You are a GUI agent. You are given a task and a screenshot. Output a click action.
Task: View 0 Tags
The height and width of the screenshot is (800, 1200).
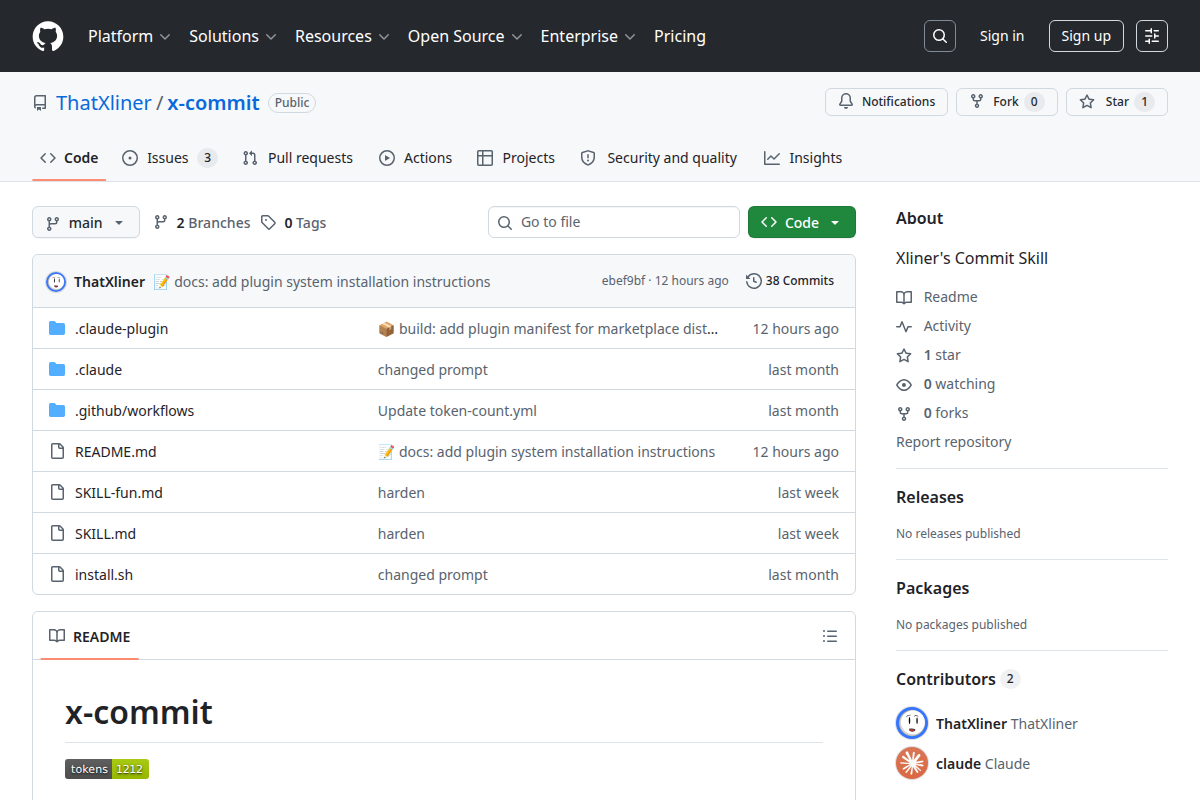[x=294, y=222]
